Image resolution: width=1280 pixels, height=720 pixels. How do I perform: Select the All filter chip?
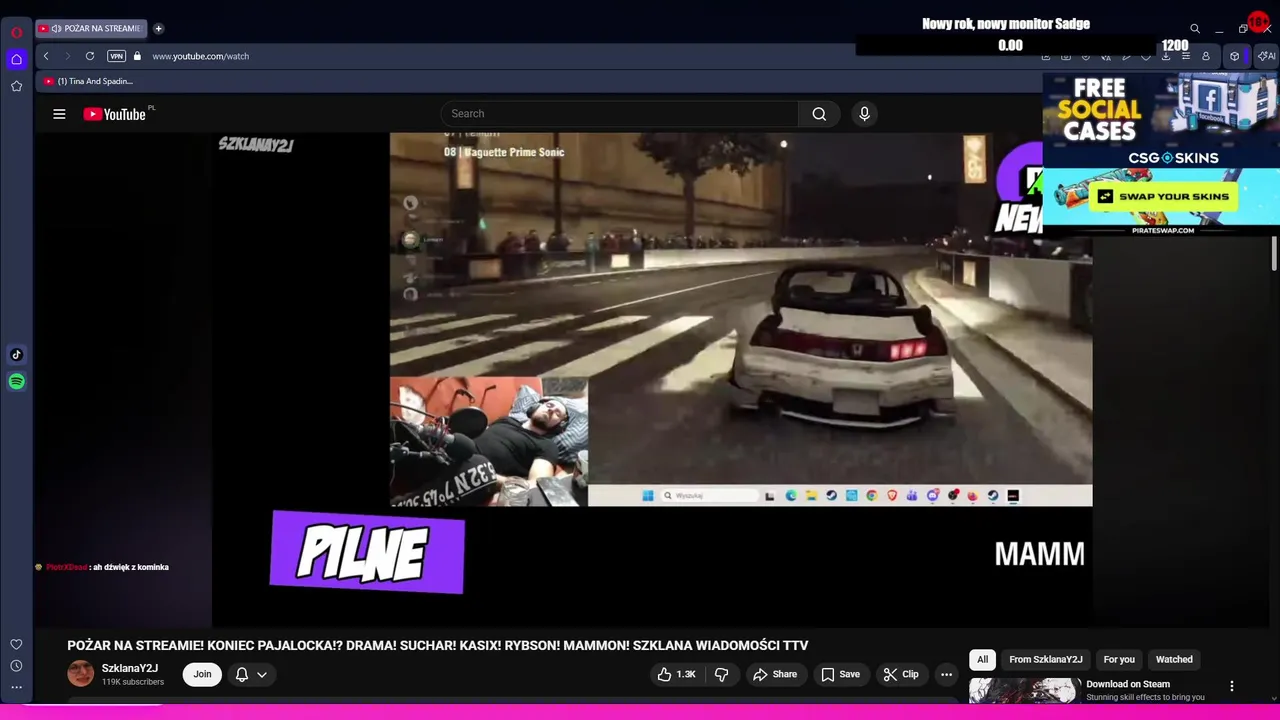[982, 659]
